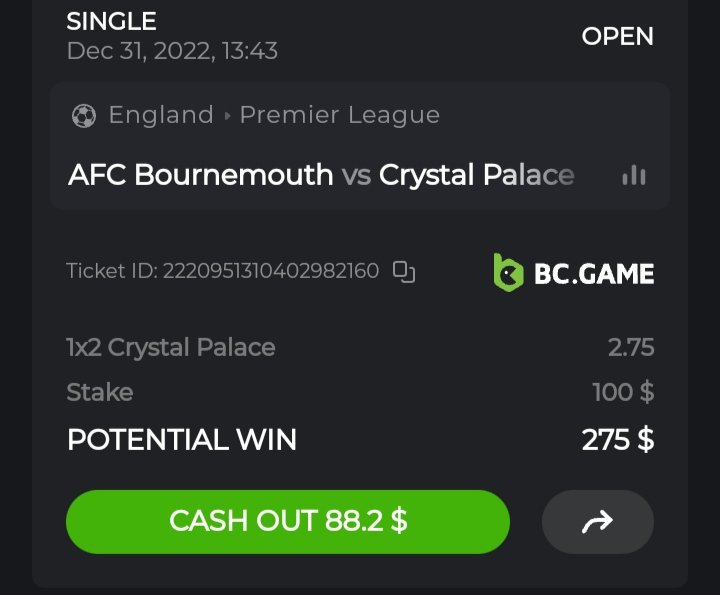Open the Premier League link
The width and height of the screenshot is (720, 595).
tap(339, 115)
